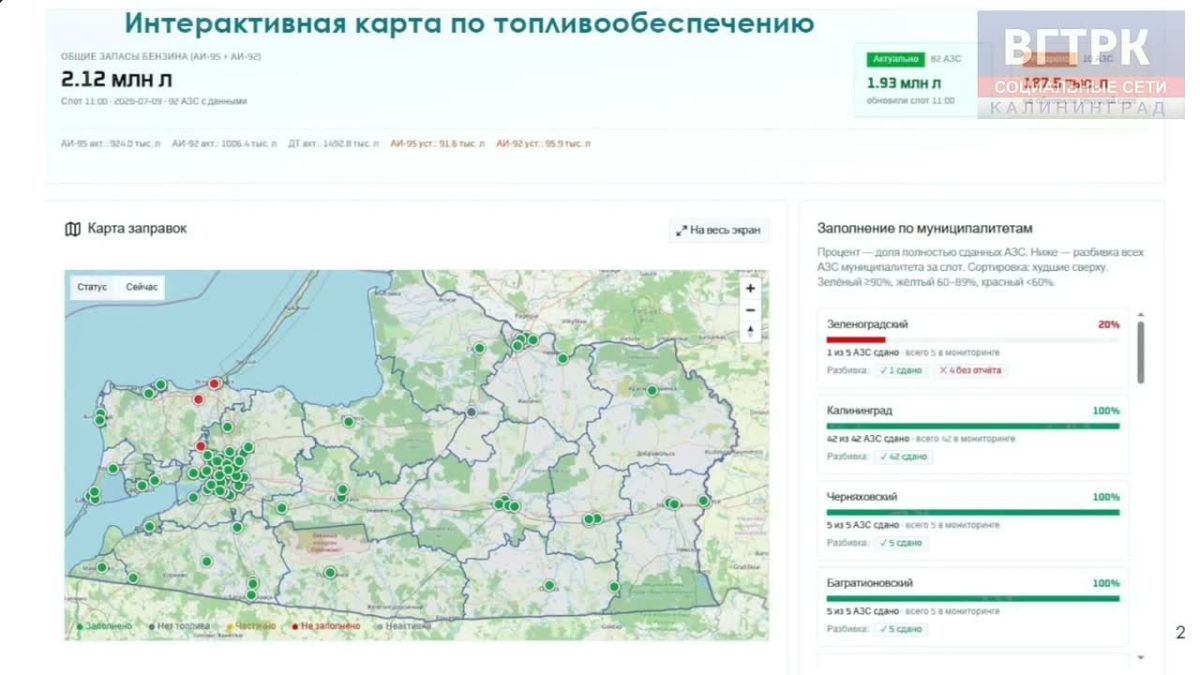1200x675 pixels.
Task: Click "1 из 5 АЗС сдано" text
Action: click(x=861, y=352)
